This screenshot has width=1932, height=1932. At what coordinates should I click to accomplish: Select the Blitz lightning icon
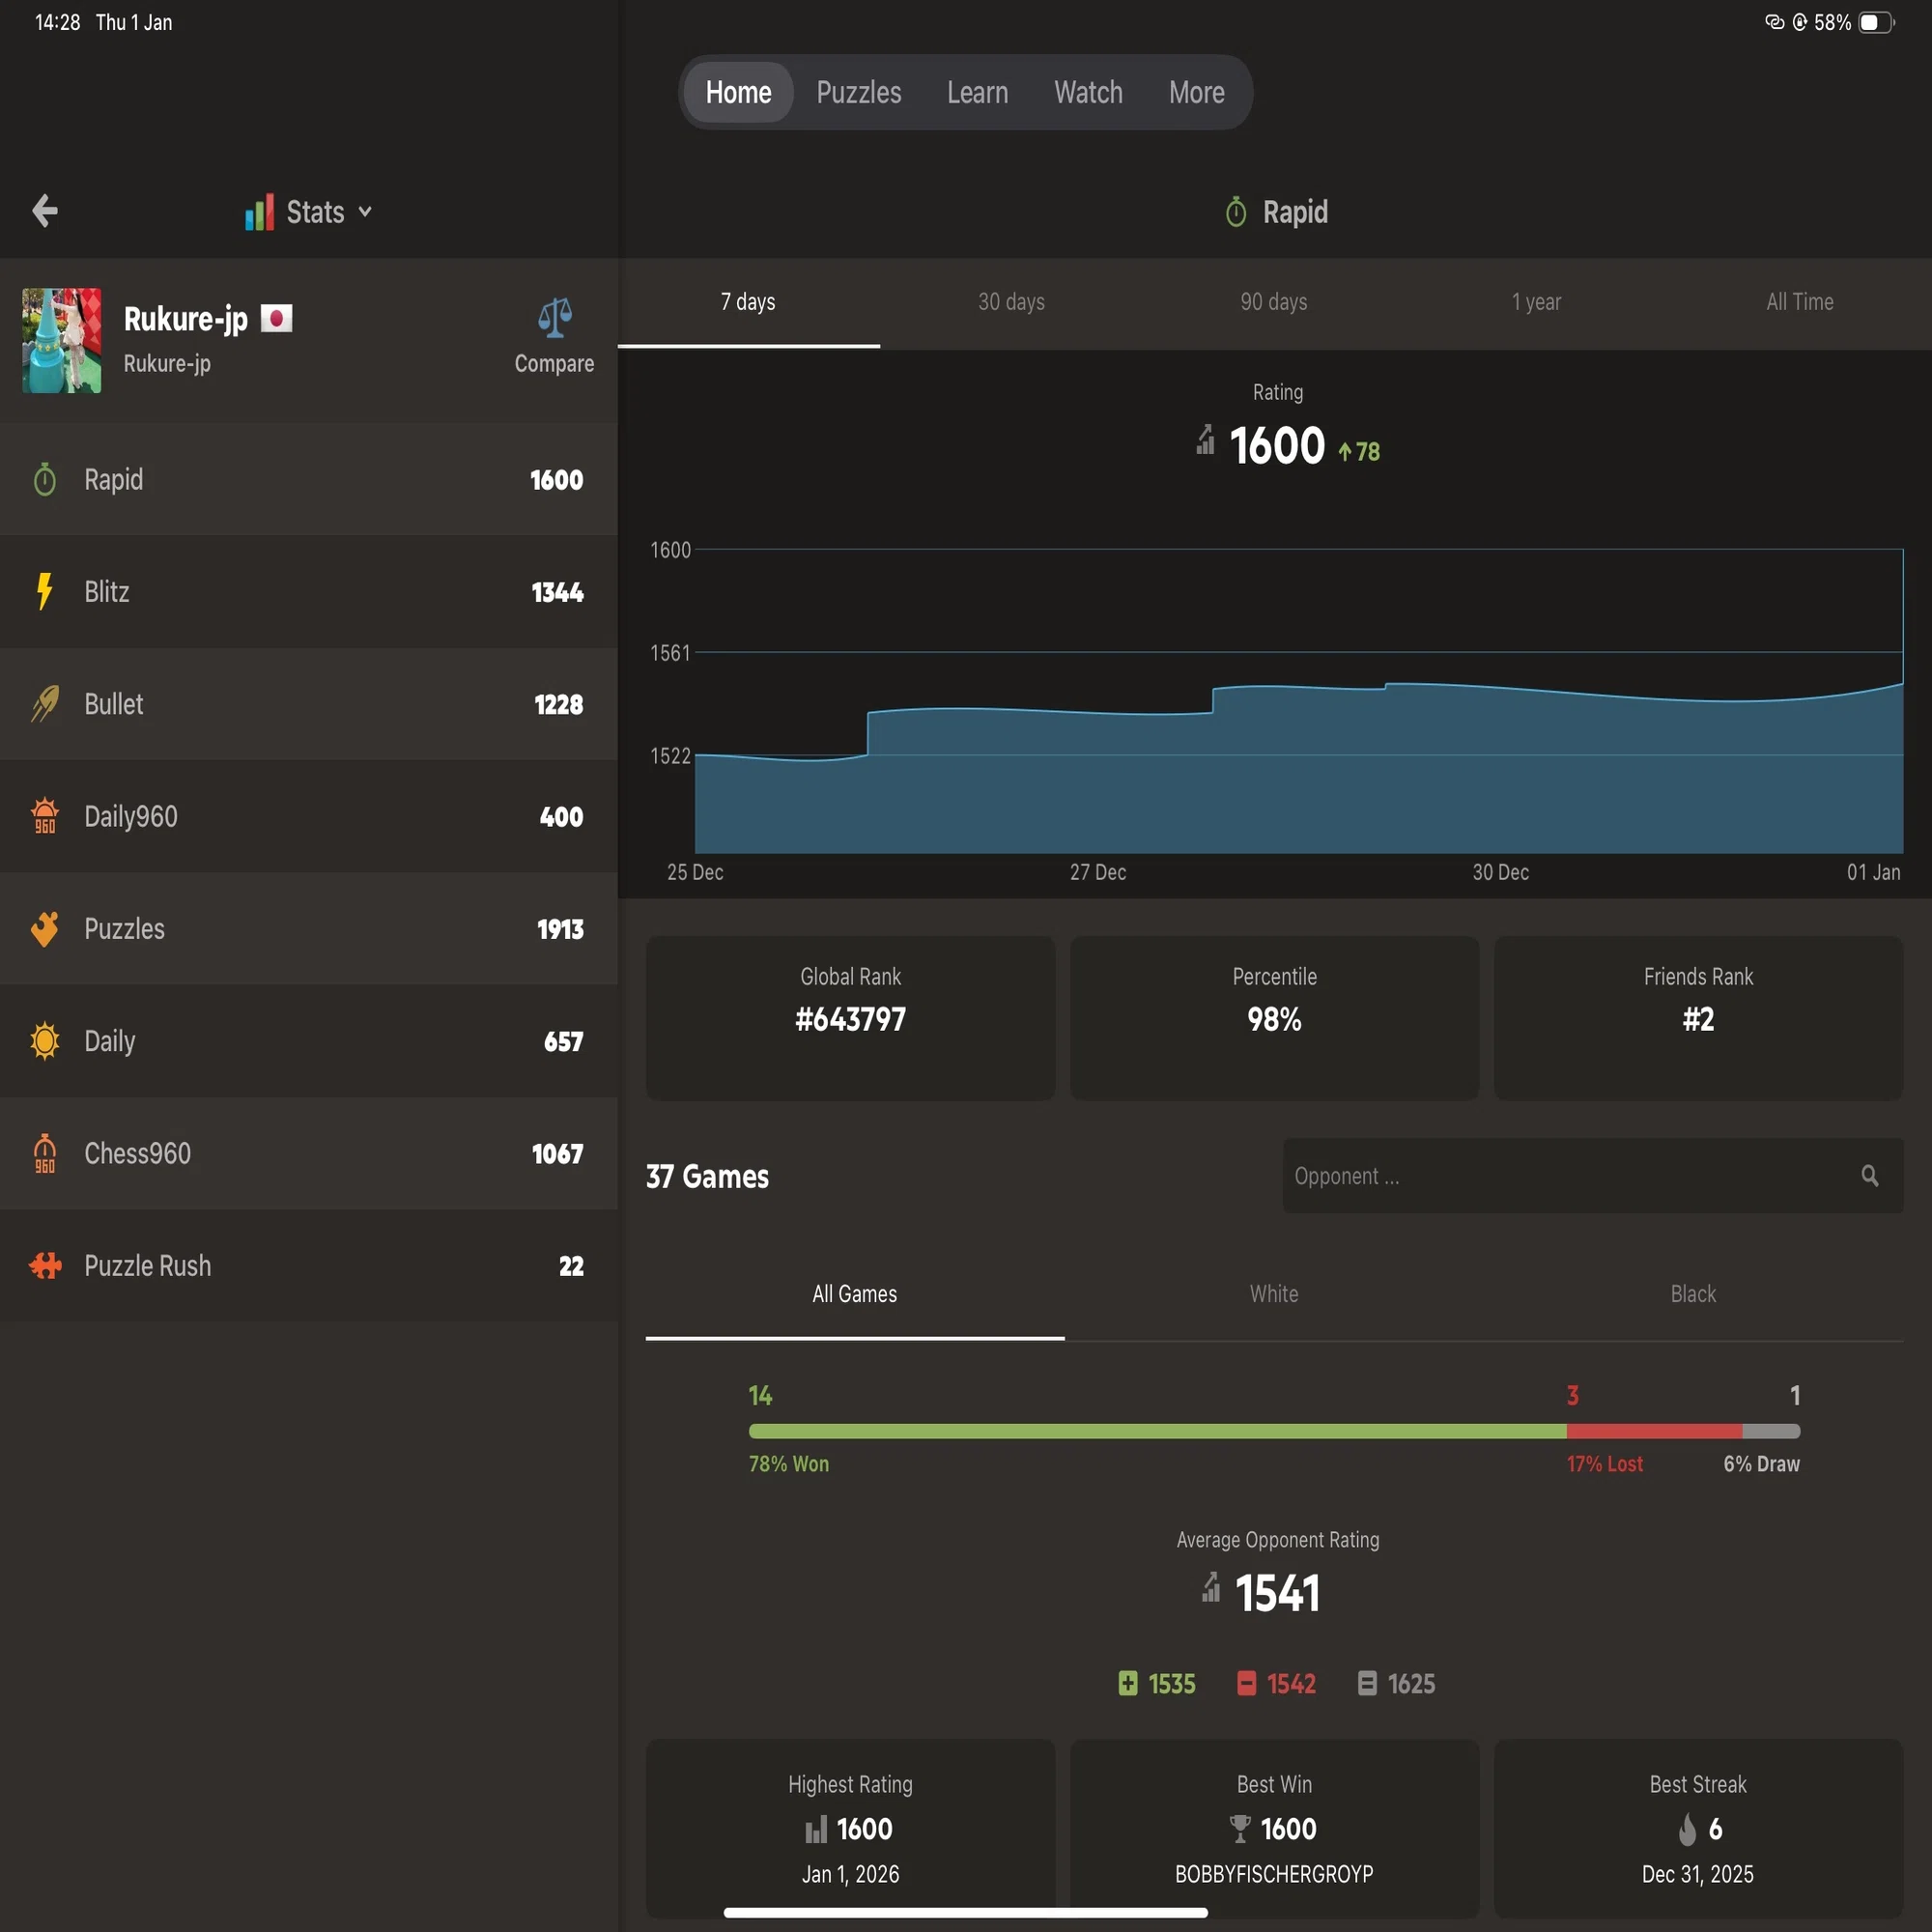(x=45, y=591)
